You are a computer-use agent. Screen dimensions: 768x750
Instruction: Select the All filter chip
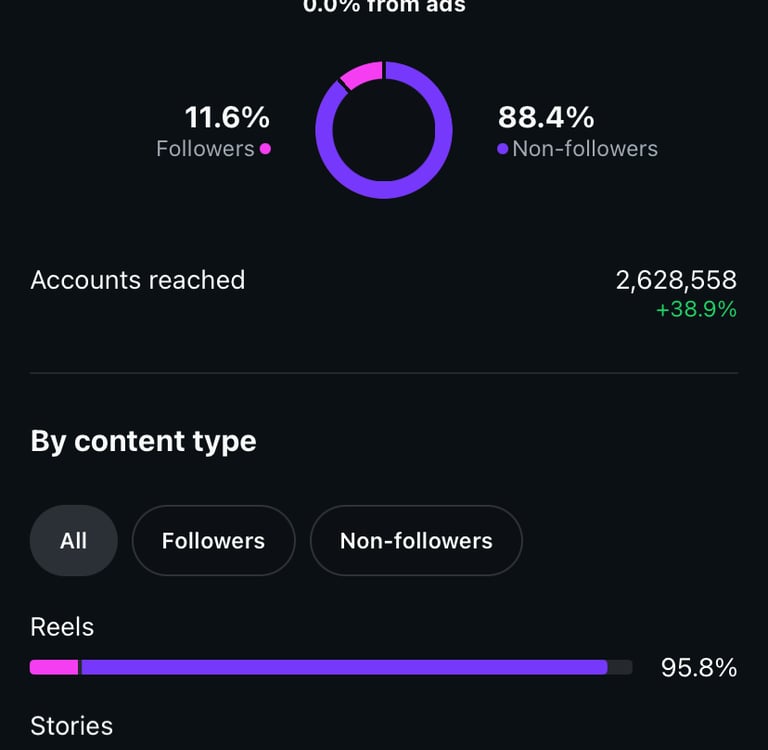pos(74,541)
